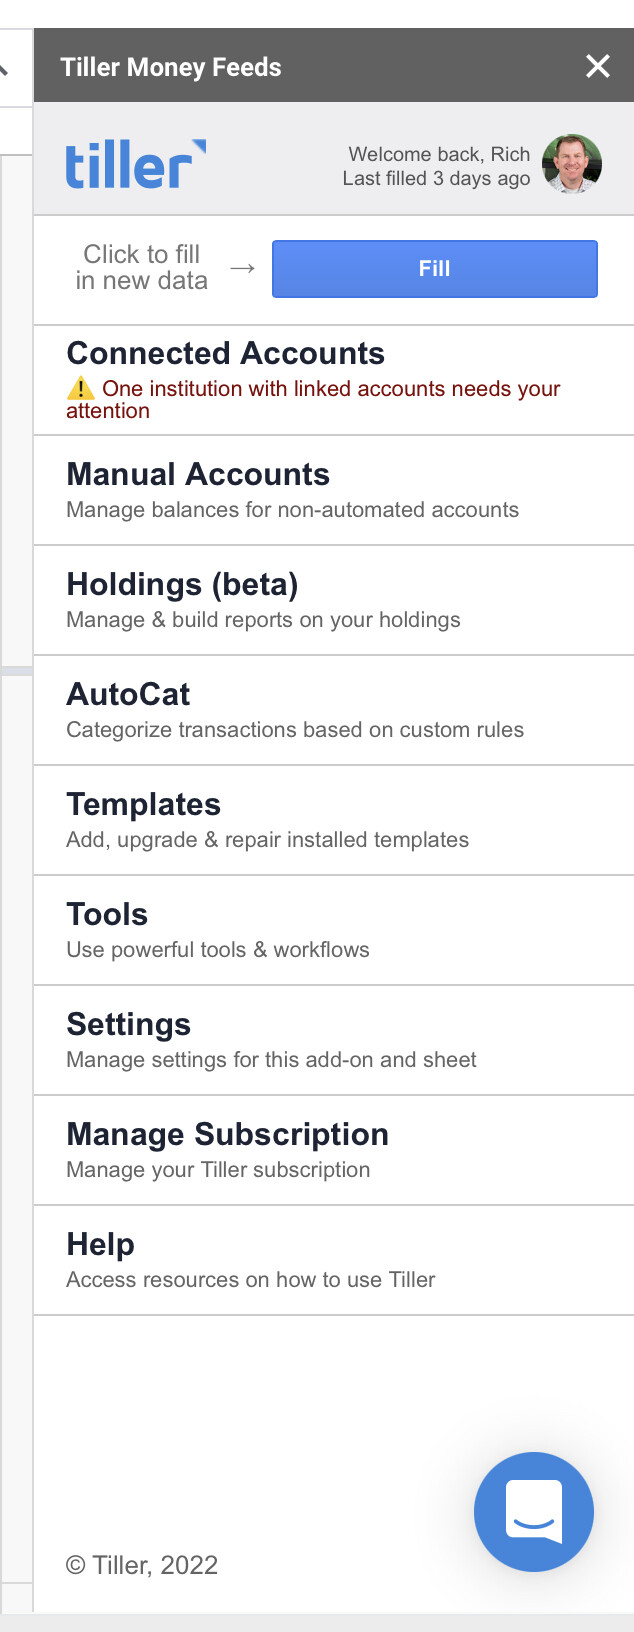The image size is (634, 1632).
Task: Click the Tiller logo
Action: coord(135,165)
